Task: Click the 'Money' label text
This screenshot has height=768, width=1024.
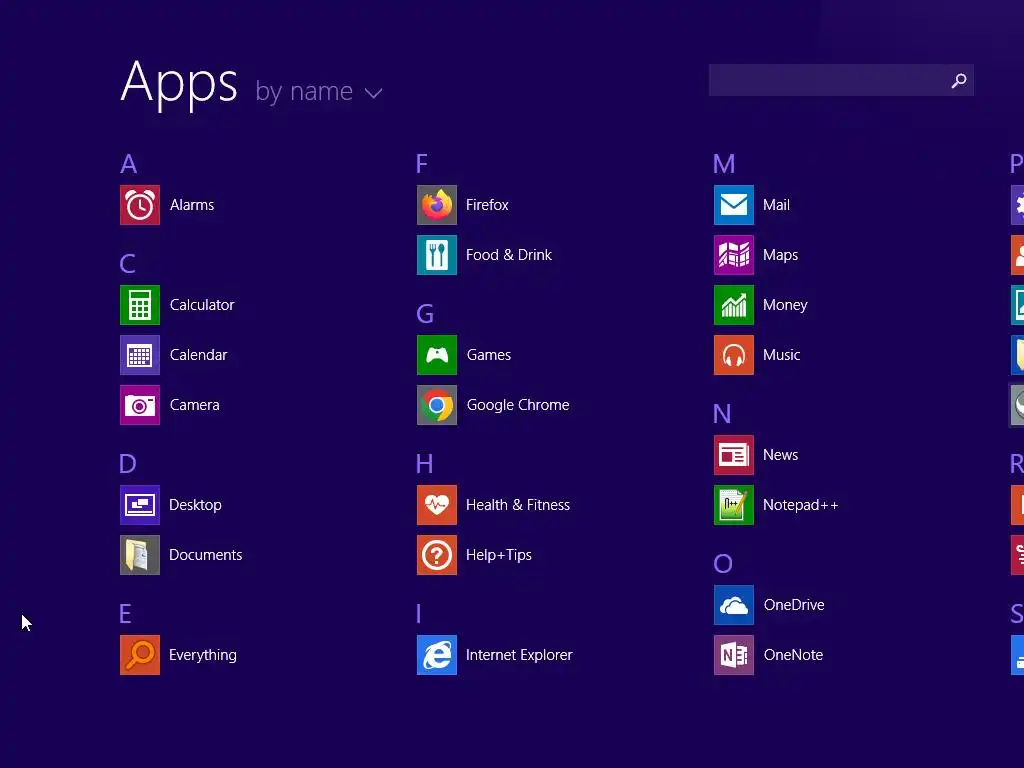Action: [x=786, y=306]
